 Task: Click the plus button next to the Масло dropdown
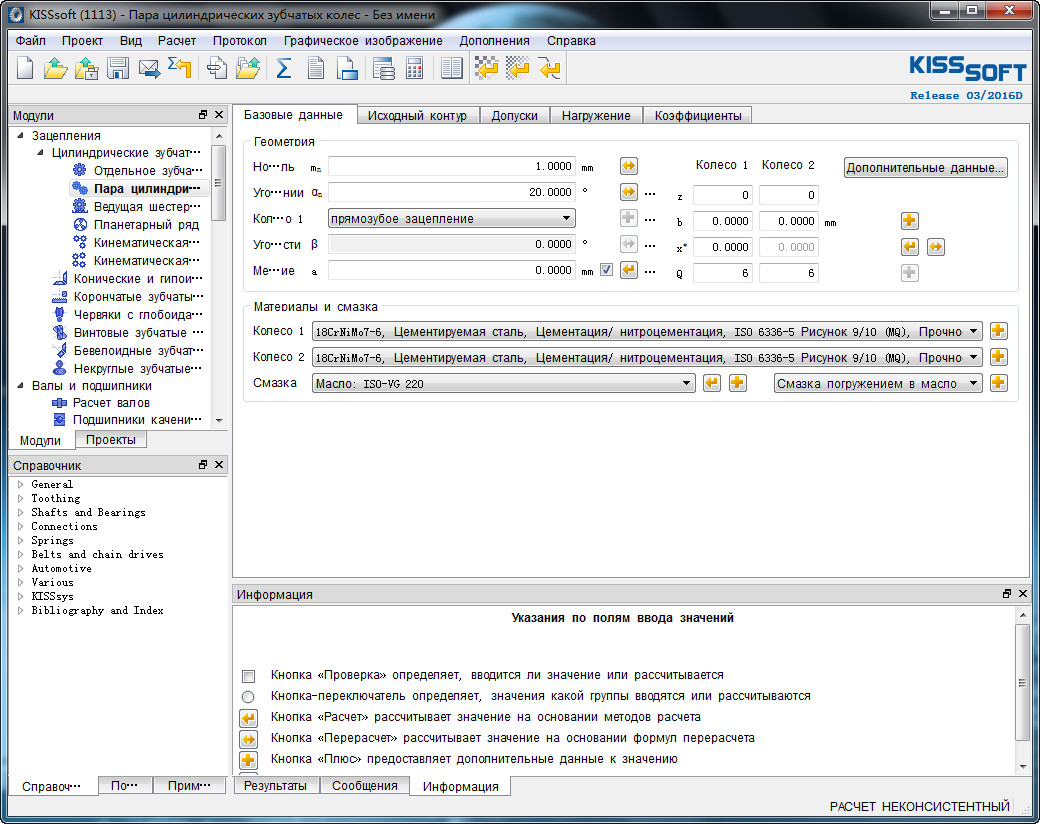738,383
